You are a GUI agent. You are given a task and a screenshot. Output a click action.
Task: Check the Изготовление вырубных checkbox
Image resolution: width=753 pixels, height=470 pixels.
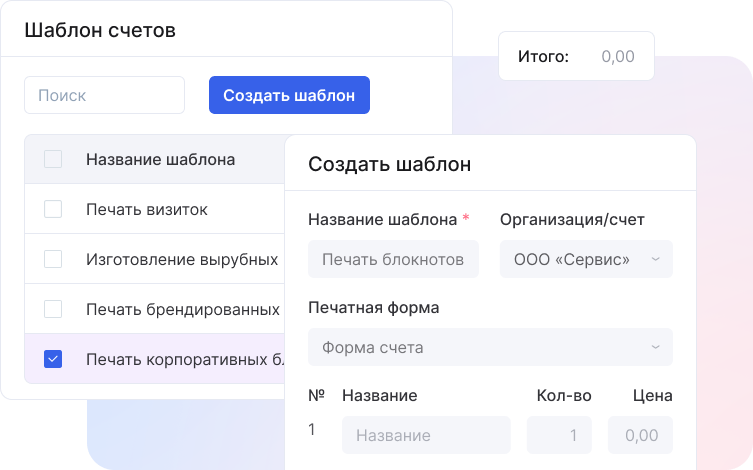pyautogui.click(x=53, y=259)
